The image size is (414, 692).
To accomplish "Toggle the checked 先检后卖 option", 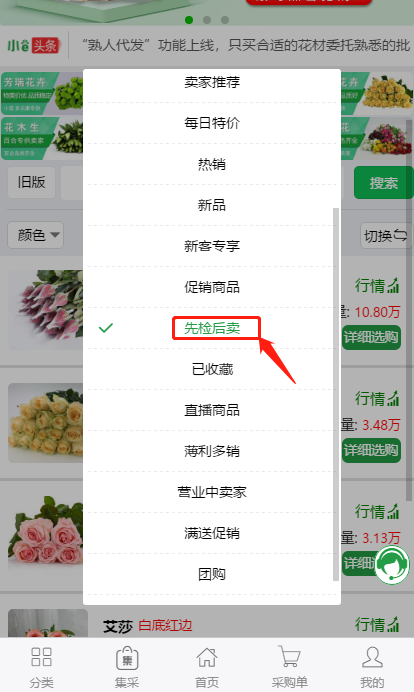I will click(212, 328).
